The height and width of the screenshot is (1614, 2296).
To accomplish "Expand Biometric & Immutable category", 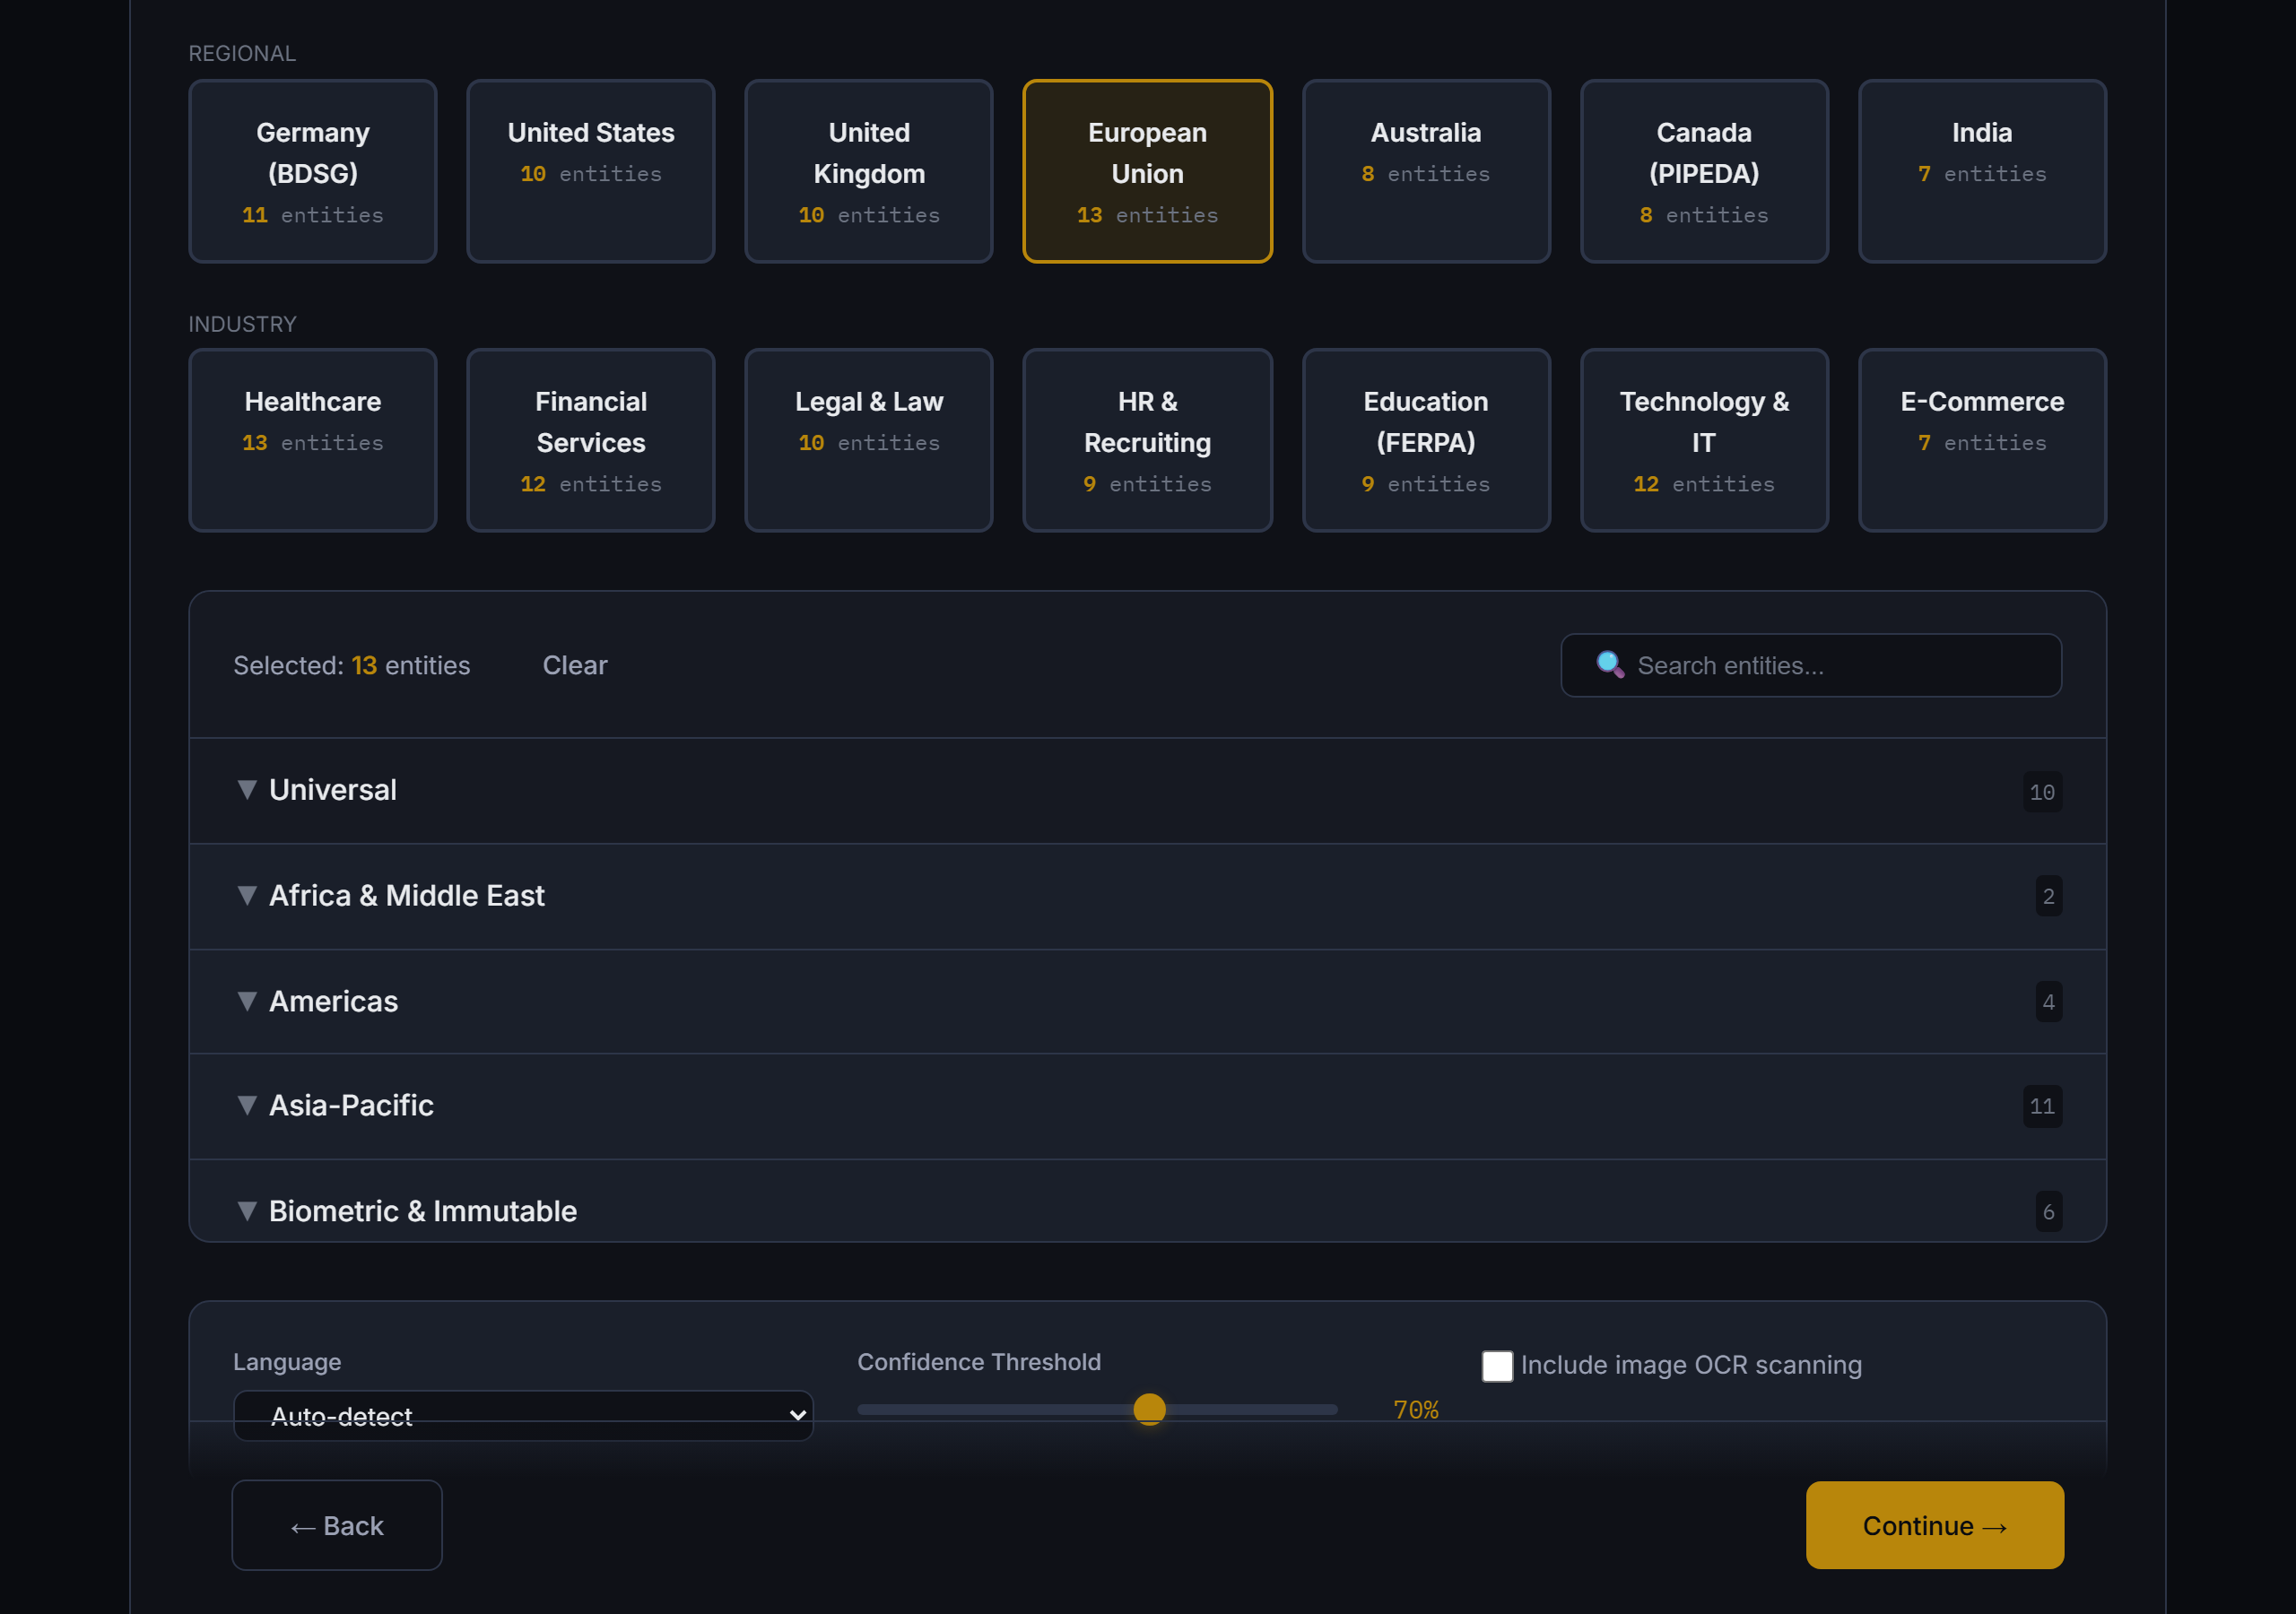I will point(247,1211).
